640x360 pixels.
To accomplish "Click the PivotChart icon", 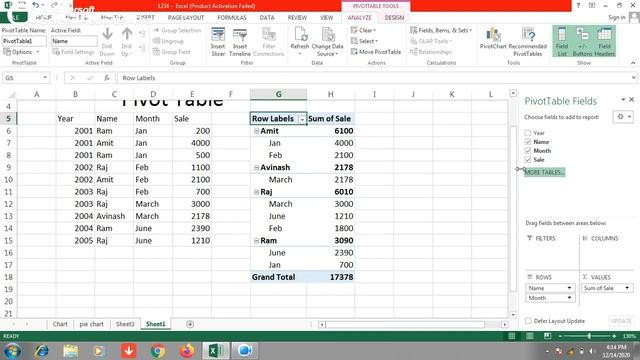I will [493, 38].
